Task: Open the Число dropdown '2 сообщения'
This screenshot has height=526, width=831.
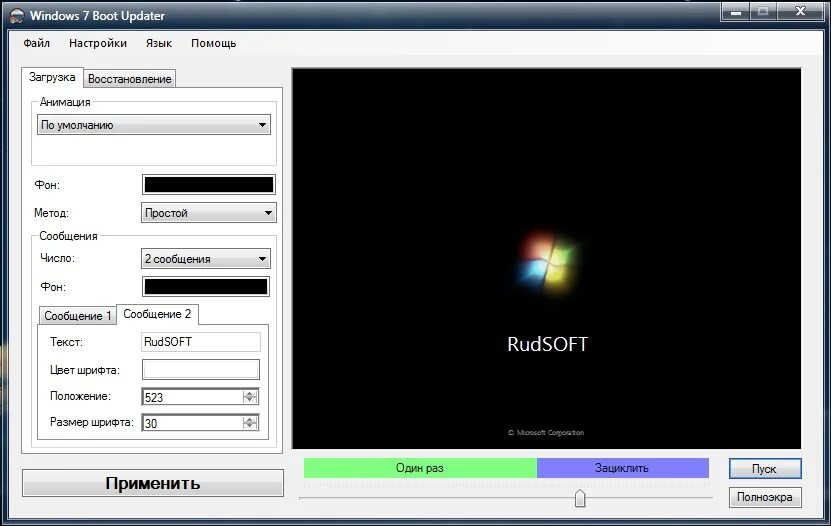Action: 206,259
